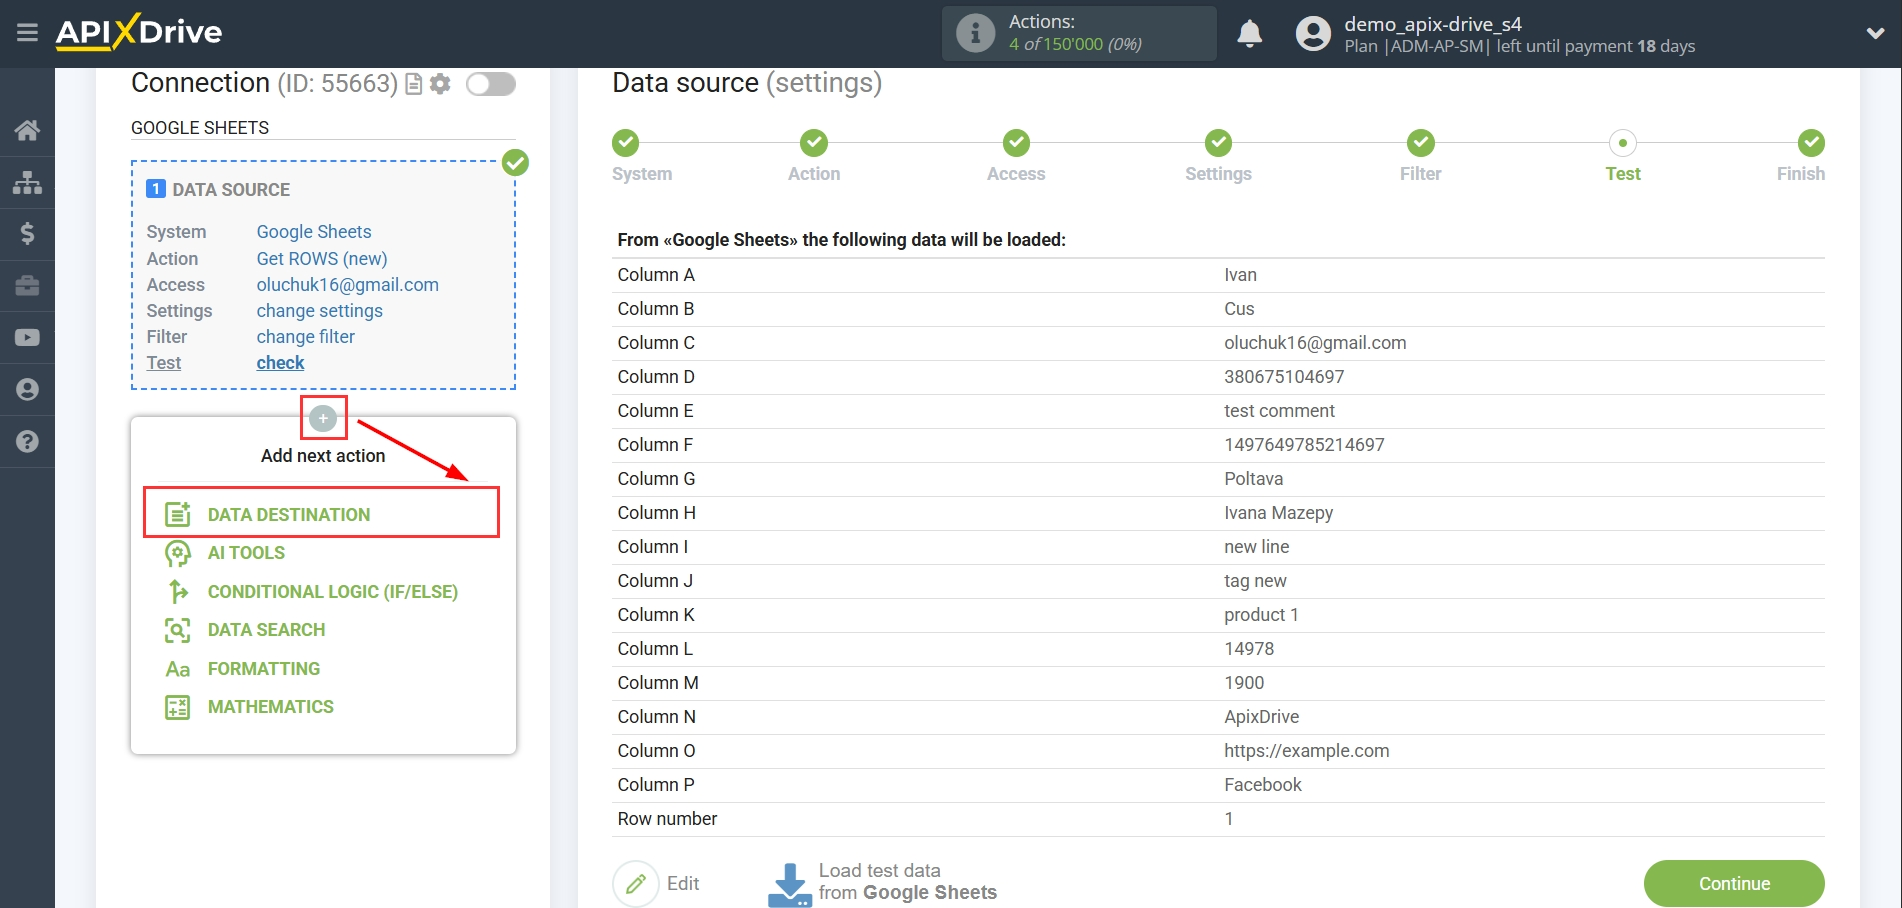The height and width of the screenshot is (908, 1902).
Task: Click the DATA SOURCE block title
Action: [x=231, y=190]
